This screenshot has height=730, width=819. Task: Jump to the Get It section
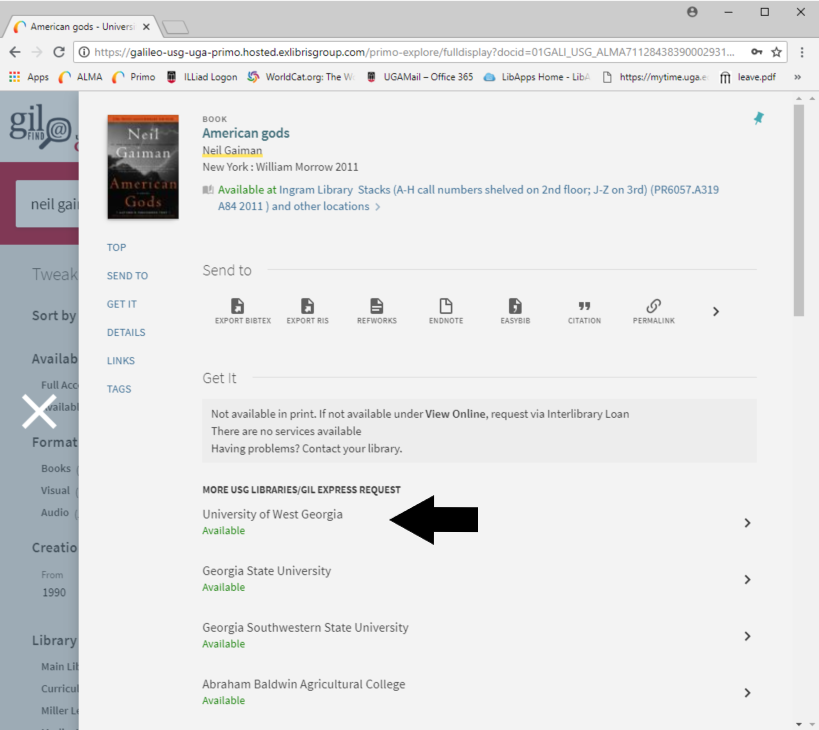click(x=122, y=304)
